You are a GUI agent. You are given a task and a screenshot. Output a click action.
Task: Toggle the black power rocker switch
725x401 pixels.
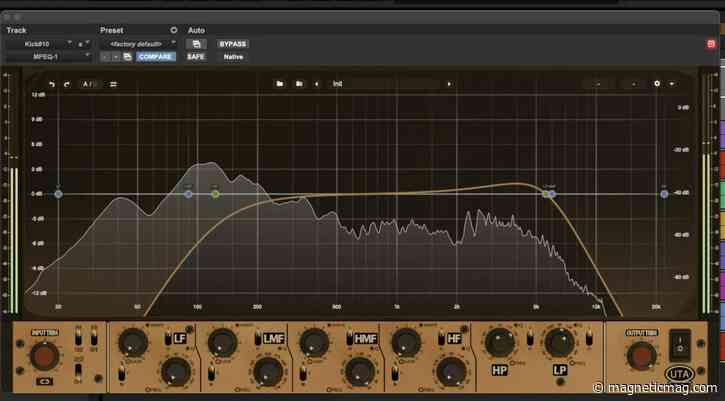click(x=680, y=345)
